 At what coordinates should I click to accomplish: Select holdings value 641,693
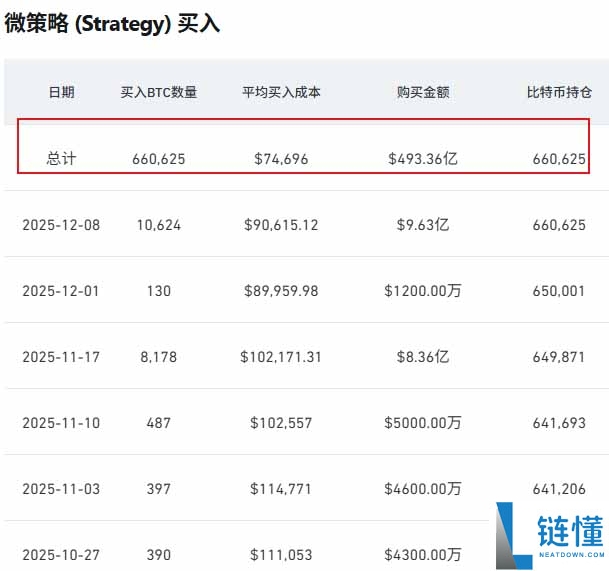tap(559, 423)
